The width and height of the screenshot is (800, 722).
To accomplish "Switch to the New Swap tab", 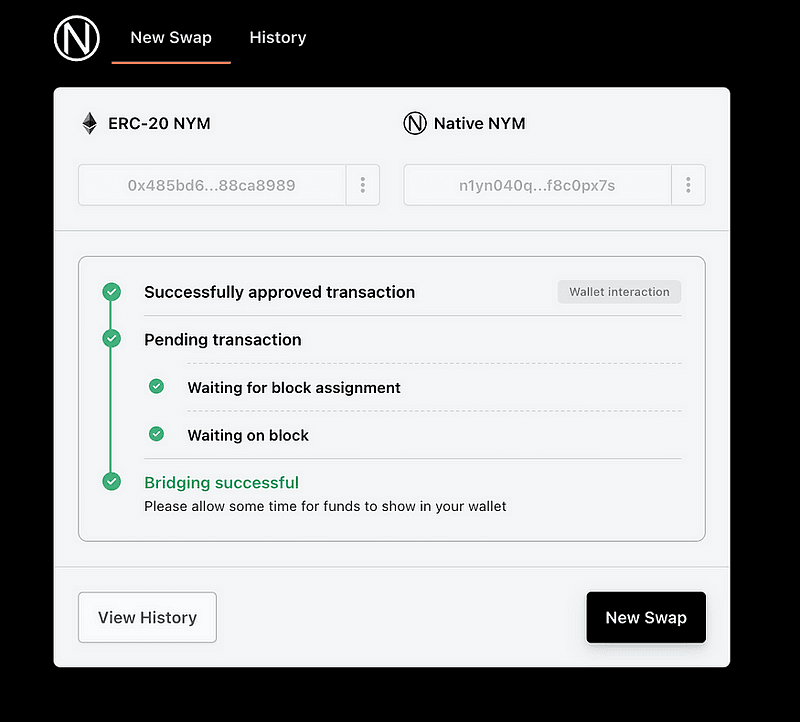I will (171, 38).
